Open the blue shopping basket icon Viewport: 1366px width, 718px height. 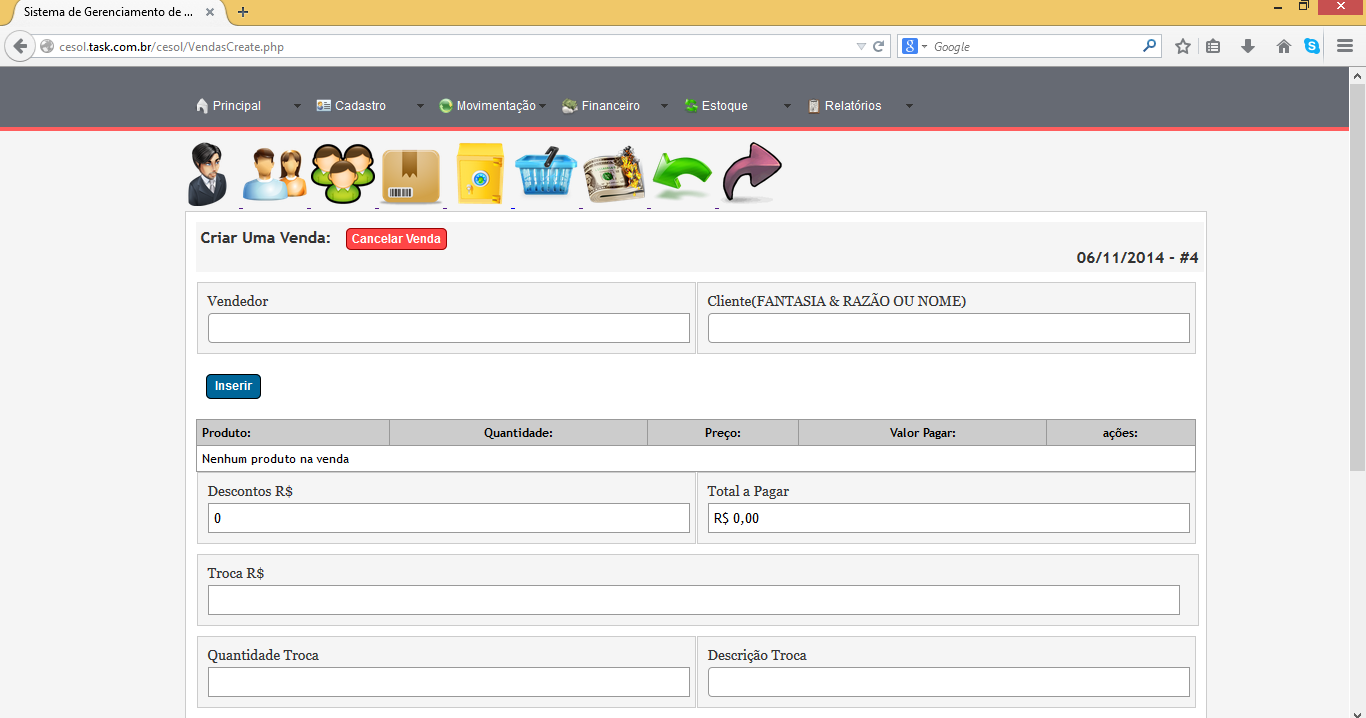(x=546, y=174)
